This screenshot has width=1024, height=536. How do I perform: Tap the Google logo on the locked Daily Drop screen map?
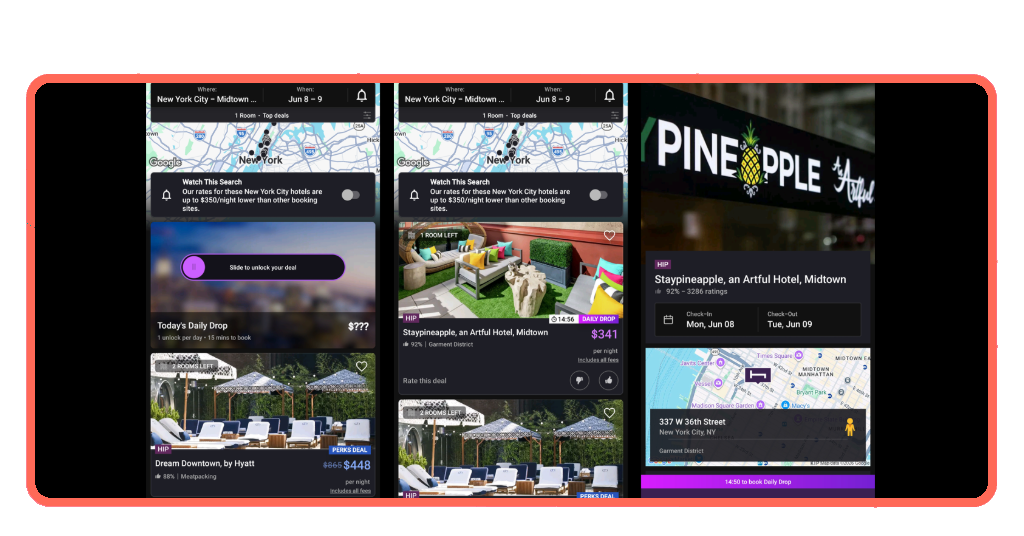click(165, 162)
